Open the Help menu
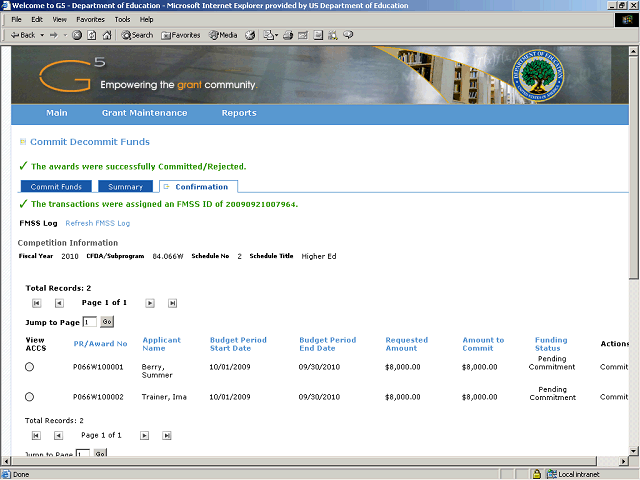 [146, 19]
